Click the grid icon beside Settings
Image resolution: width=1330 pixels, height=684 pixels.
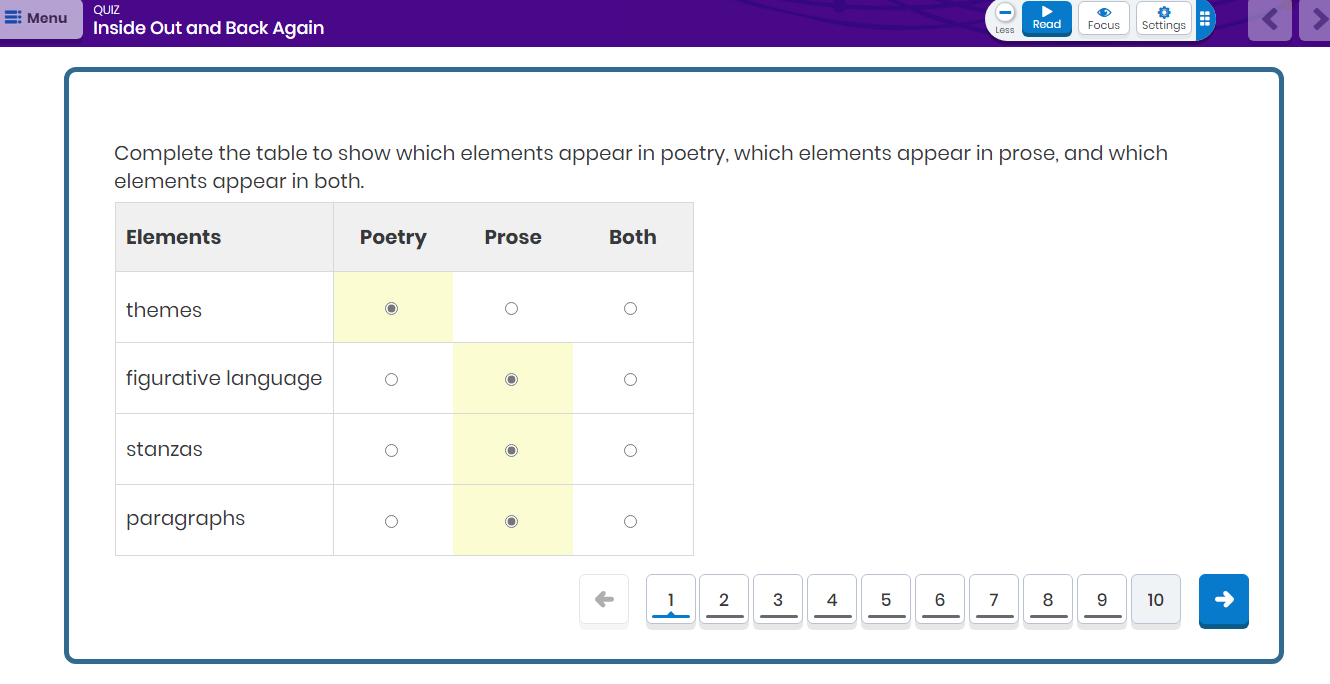(1204, 19)
